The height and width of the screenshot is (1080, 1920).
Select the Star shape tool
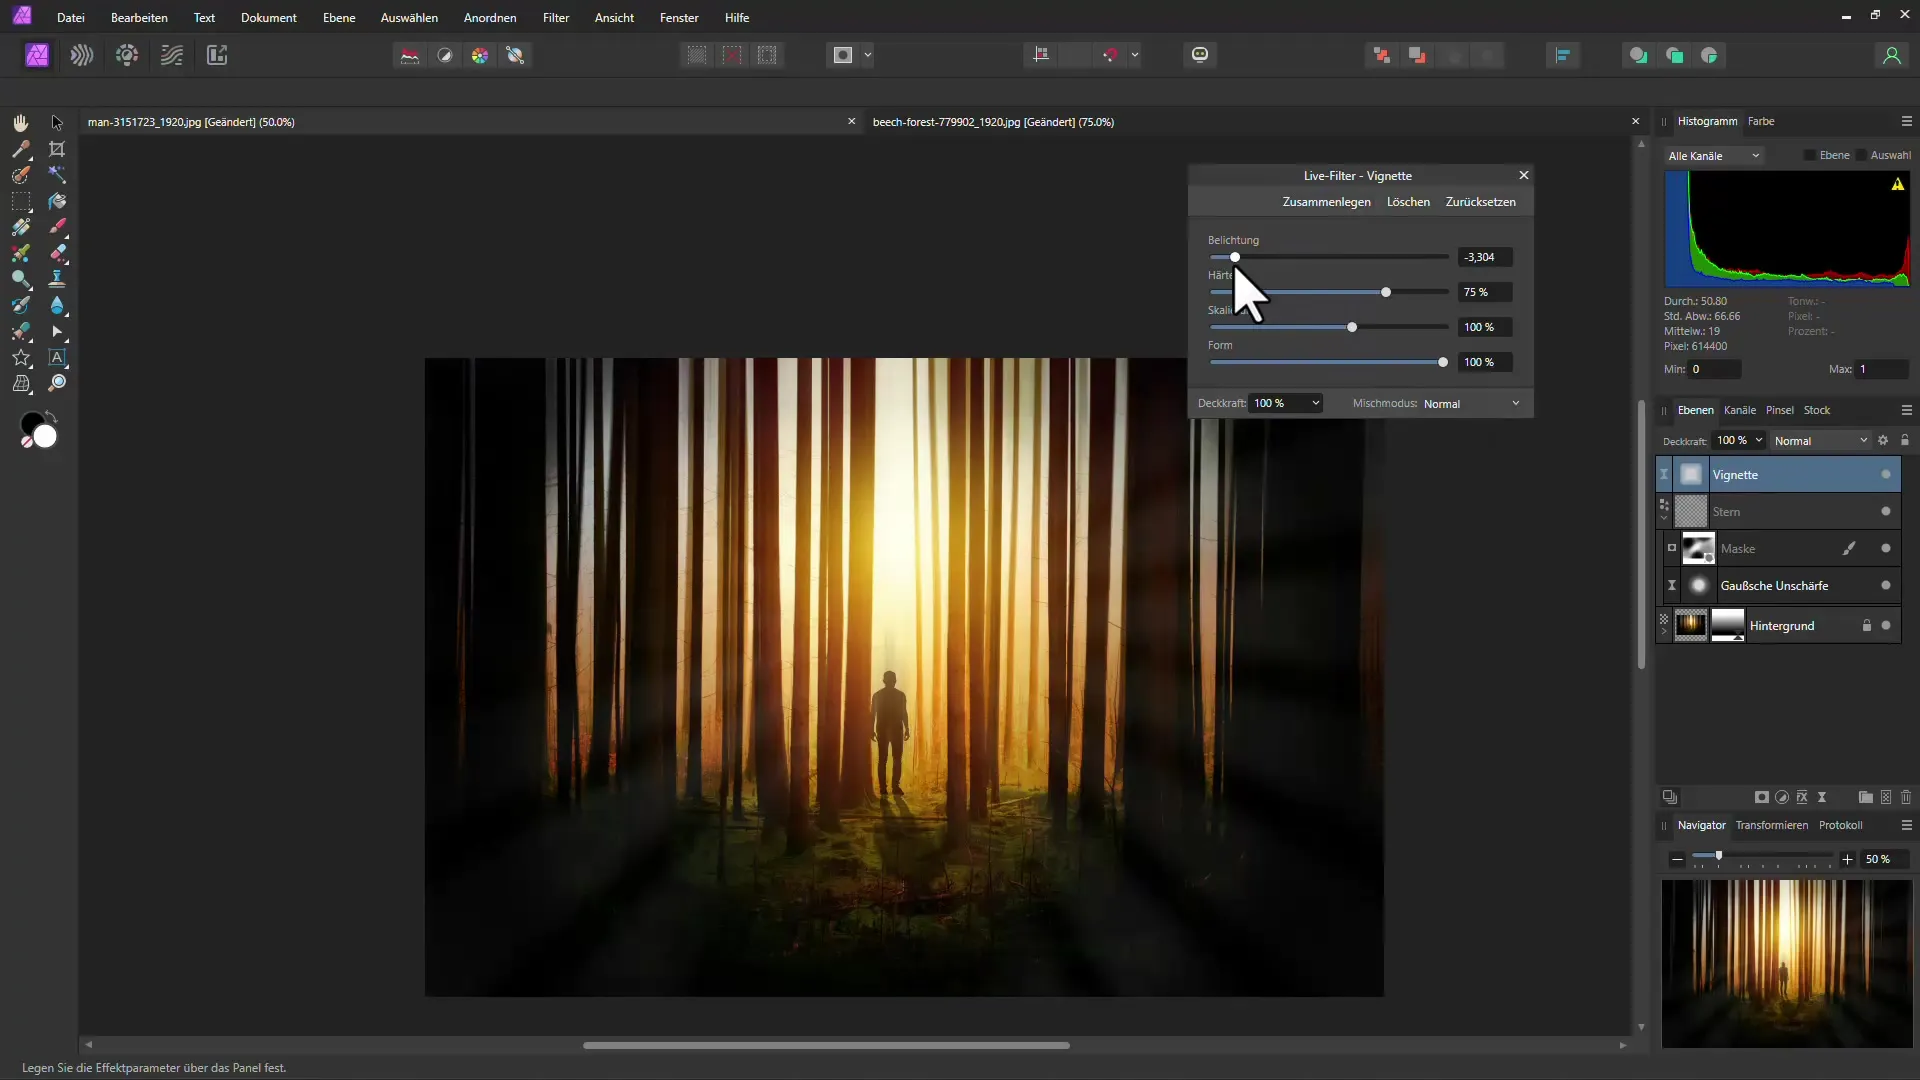click(x=20, y=357)
